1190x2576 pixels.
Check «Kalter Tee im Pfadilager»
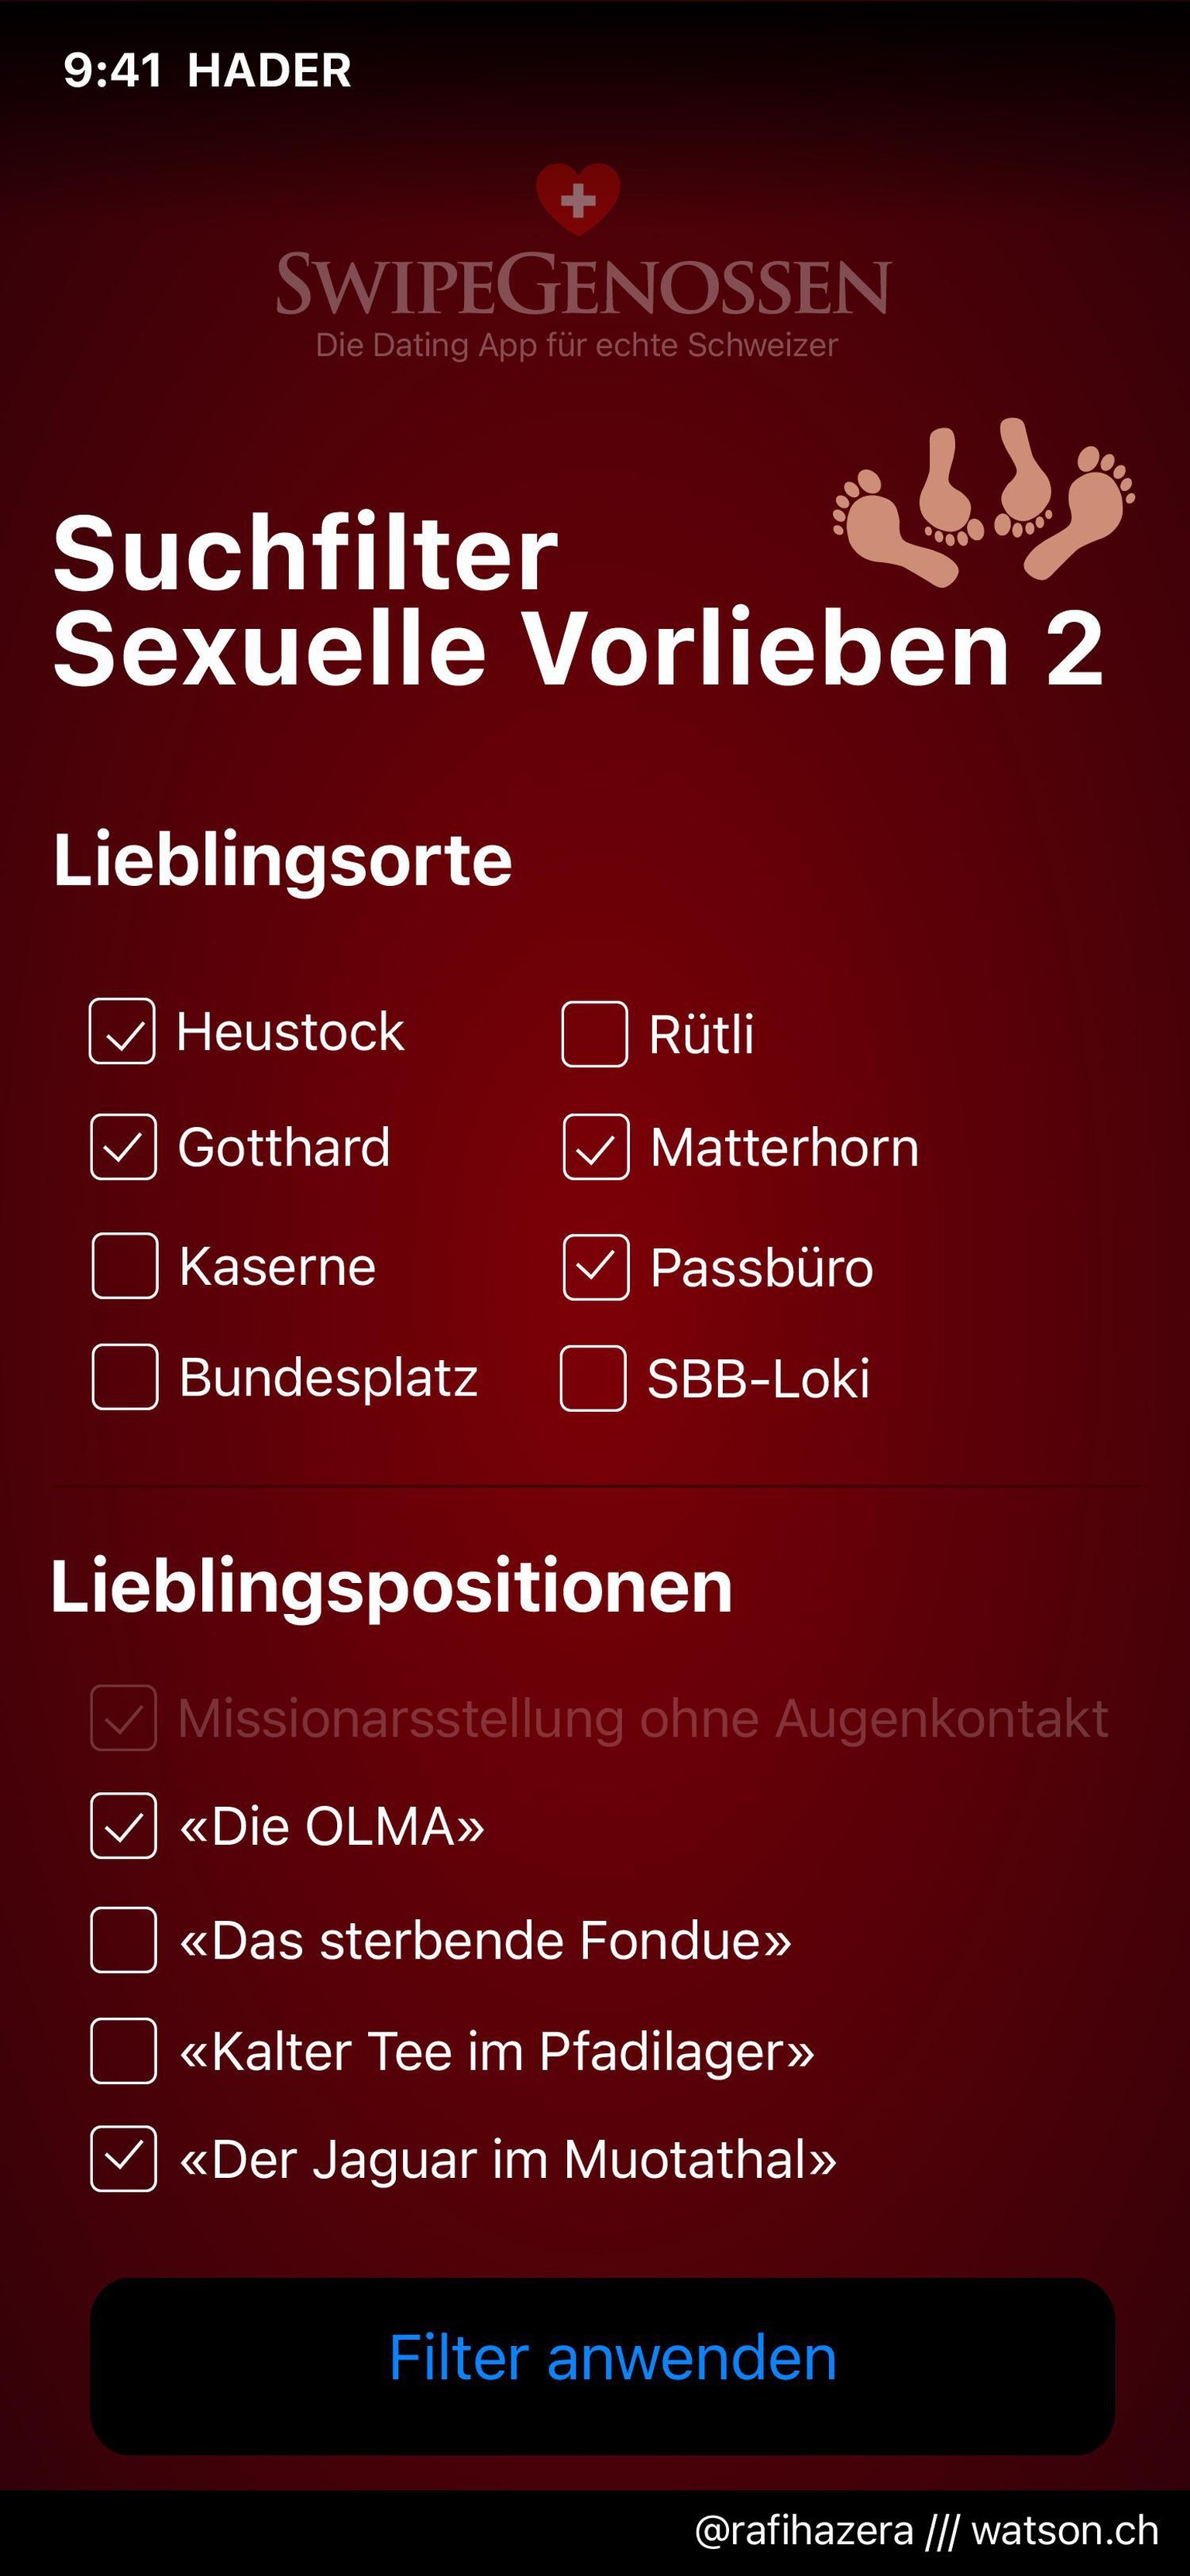124,2051
